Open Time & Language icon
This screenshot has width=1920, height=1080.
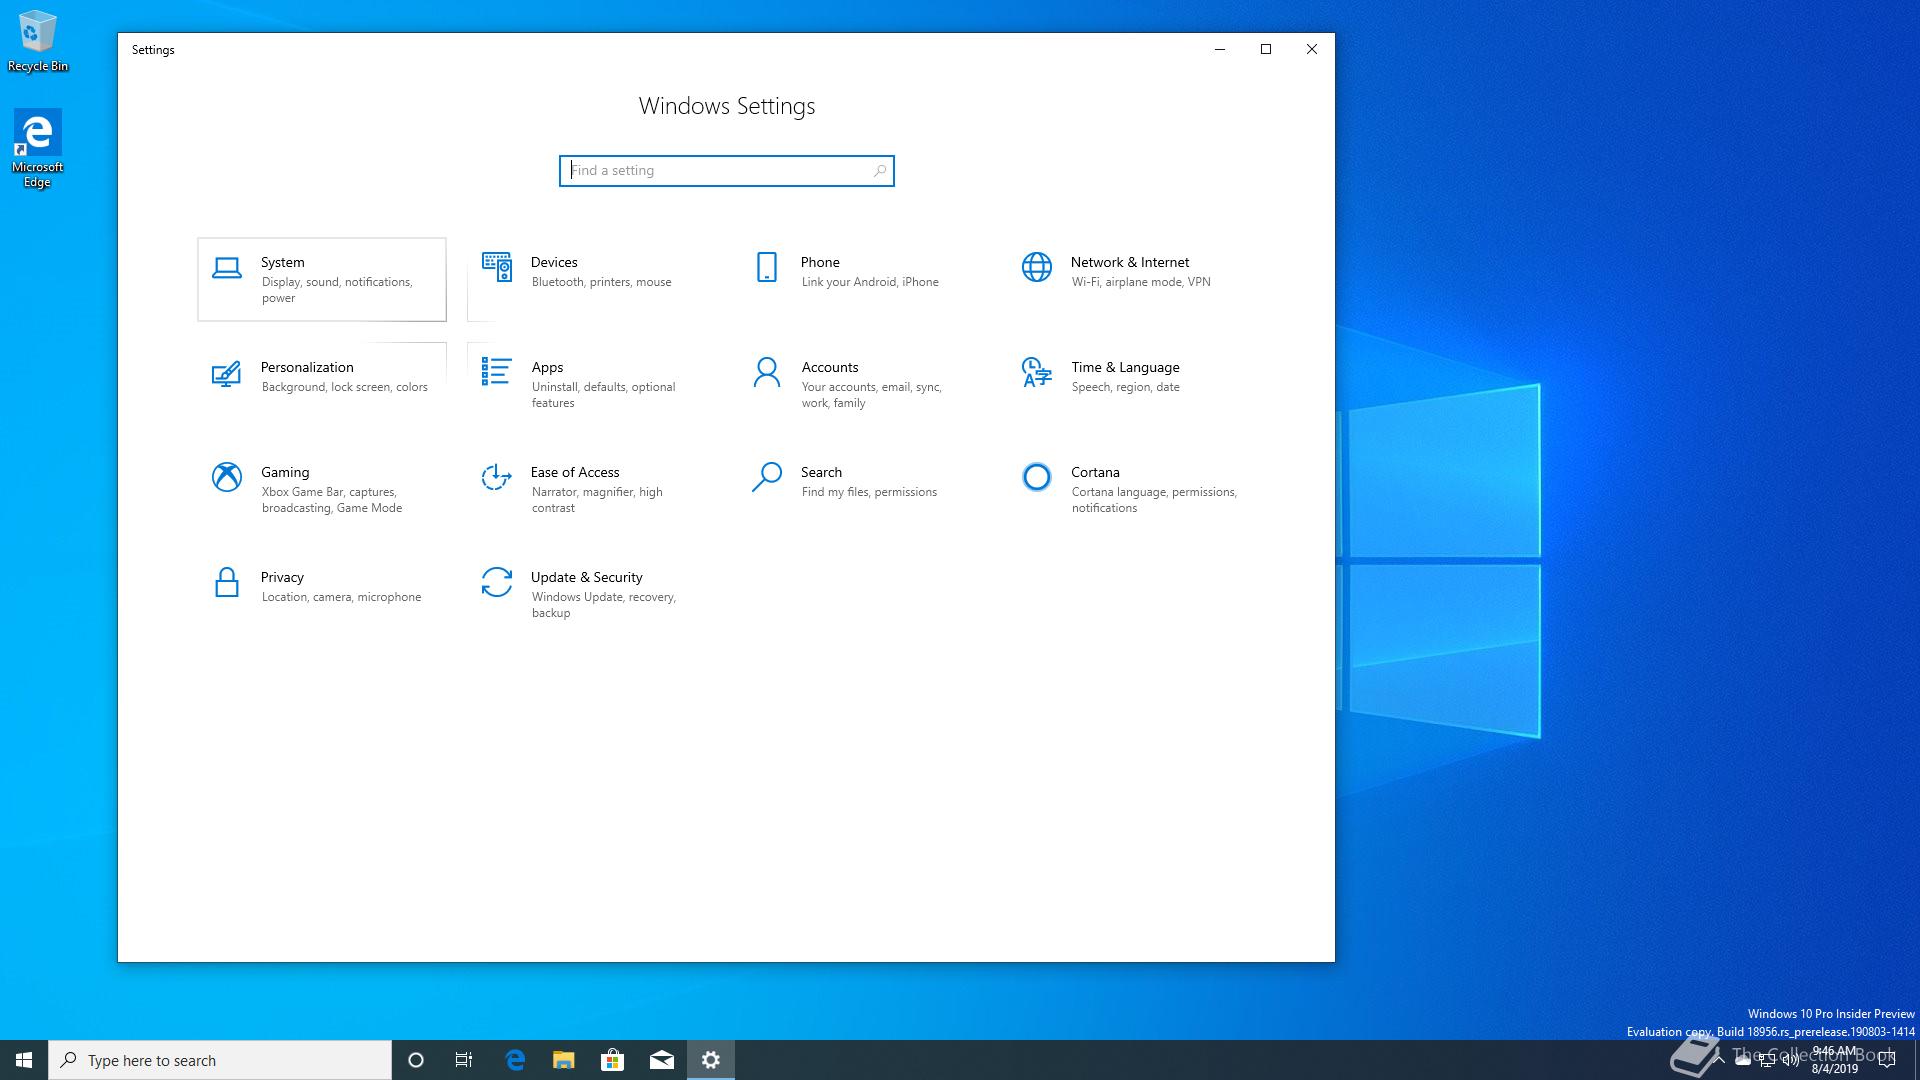click(1037, 372)
